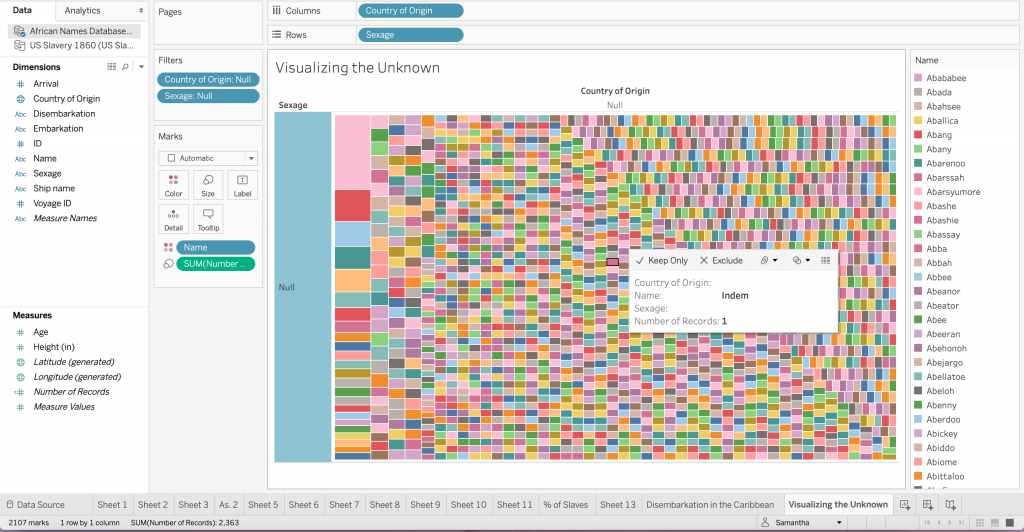
Task: Go to the Data Source tab
Action: pos(41,505)
